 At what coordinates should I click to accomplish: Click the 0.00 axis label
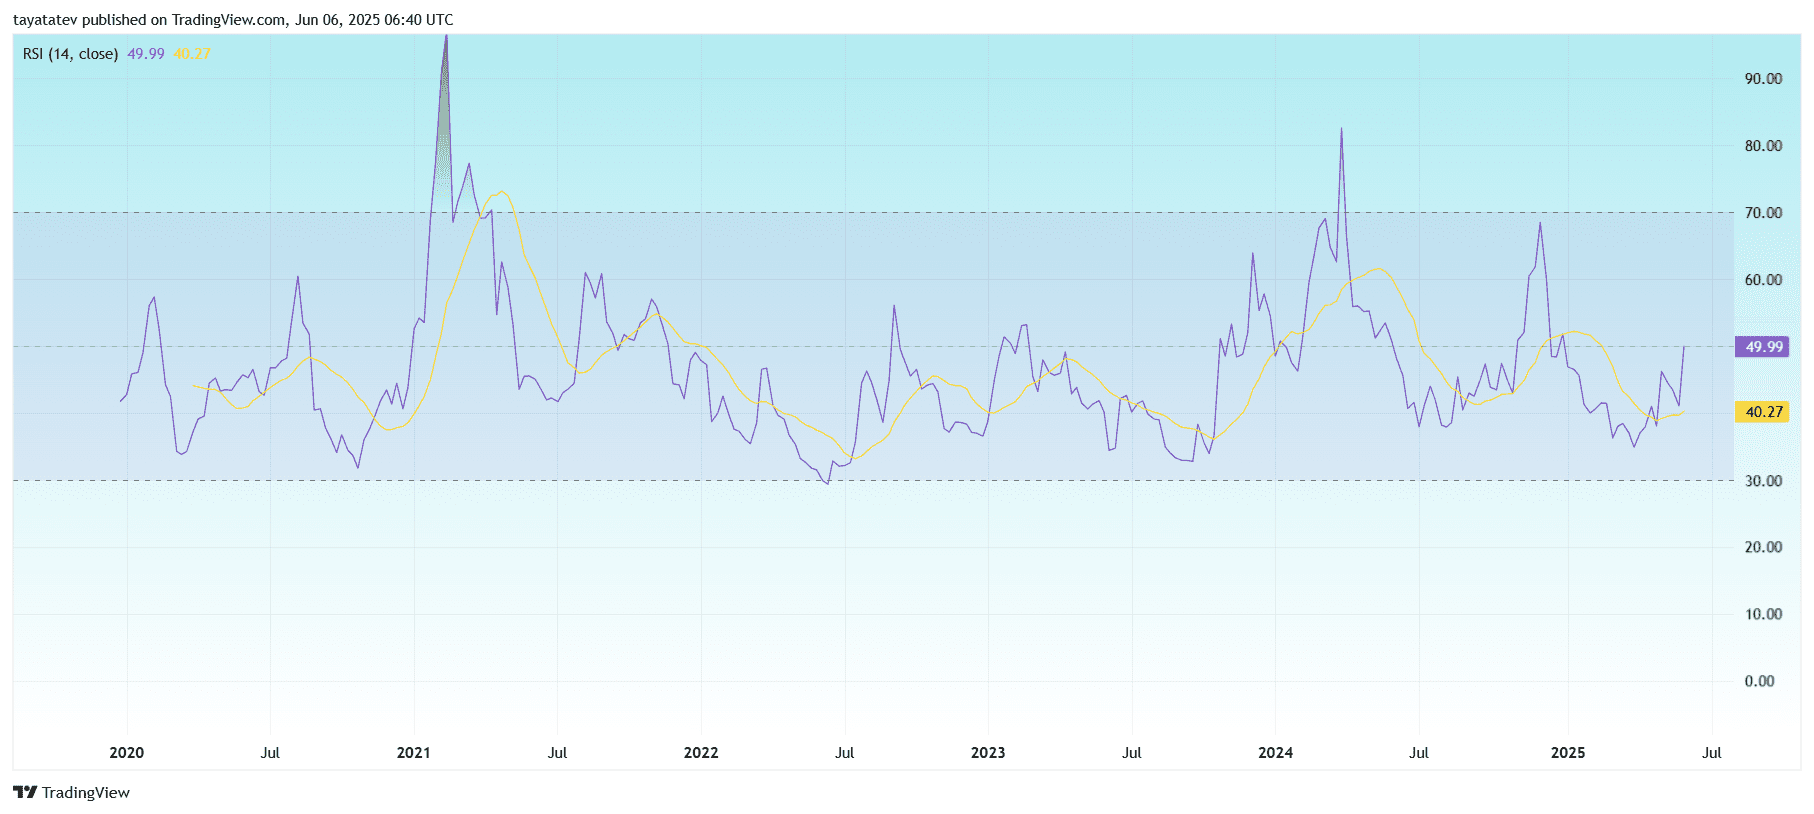coord(1759,681)
